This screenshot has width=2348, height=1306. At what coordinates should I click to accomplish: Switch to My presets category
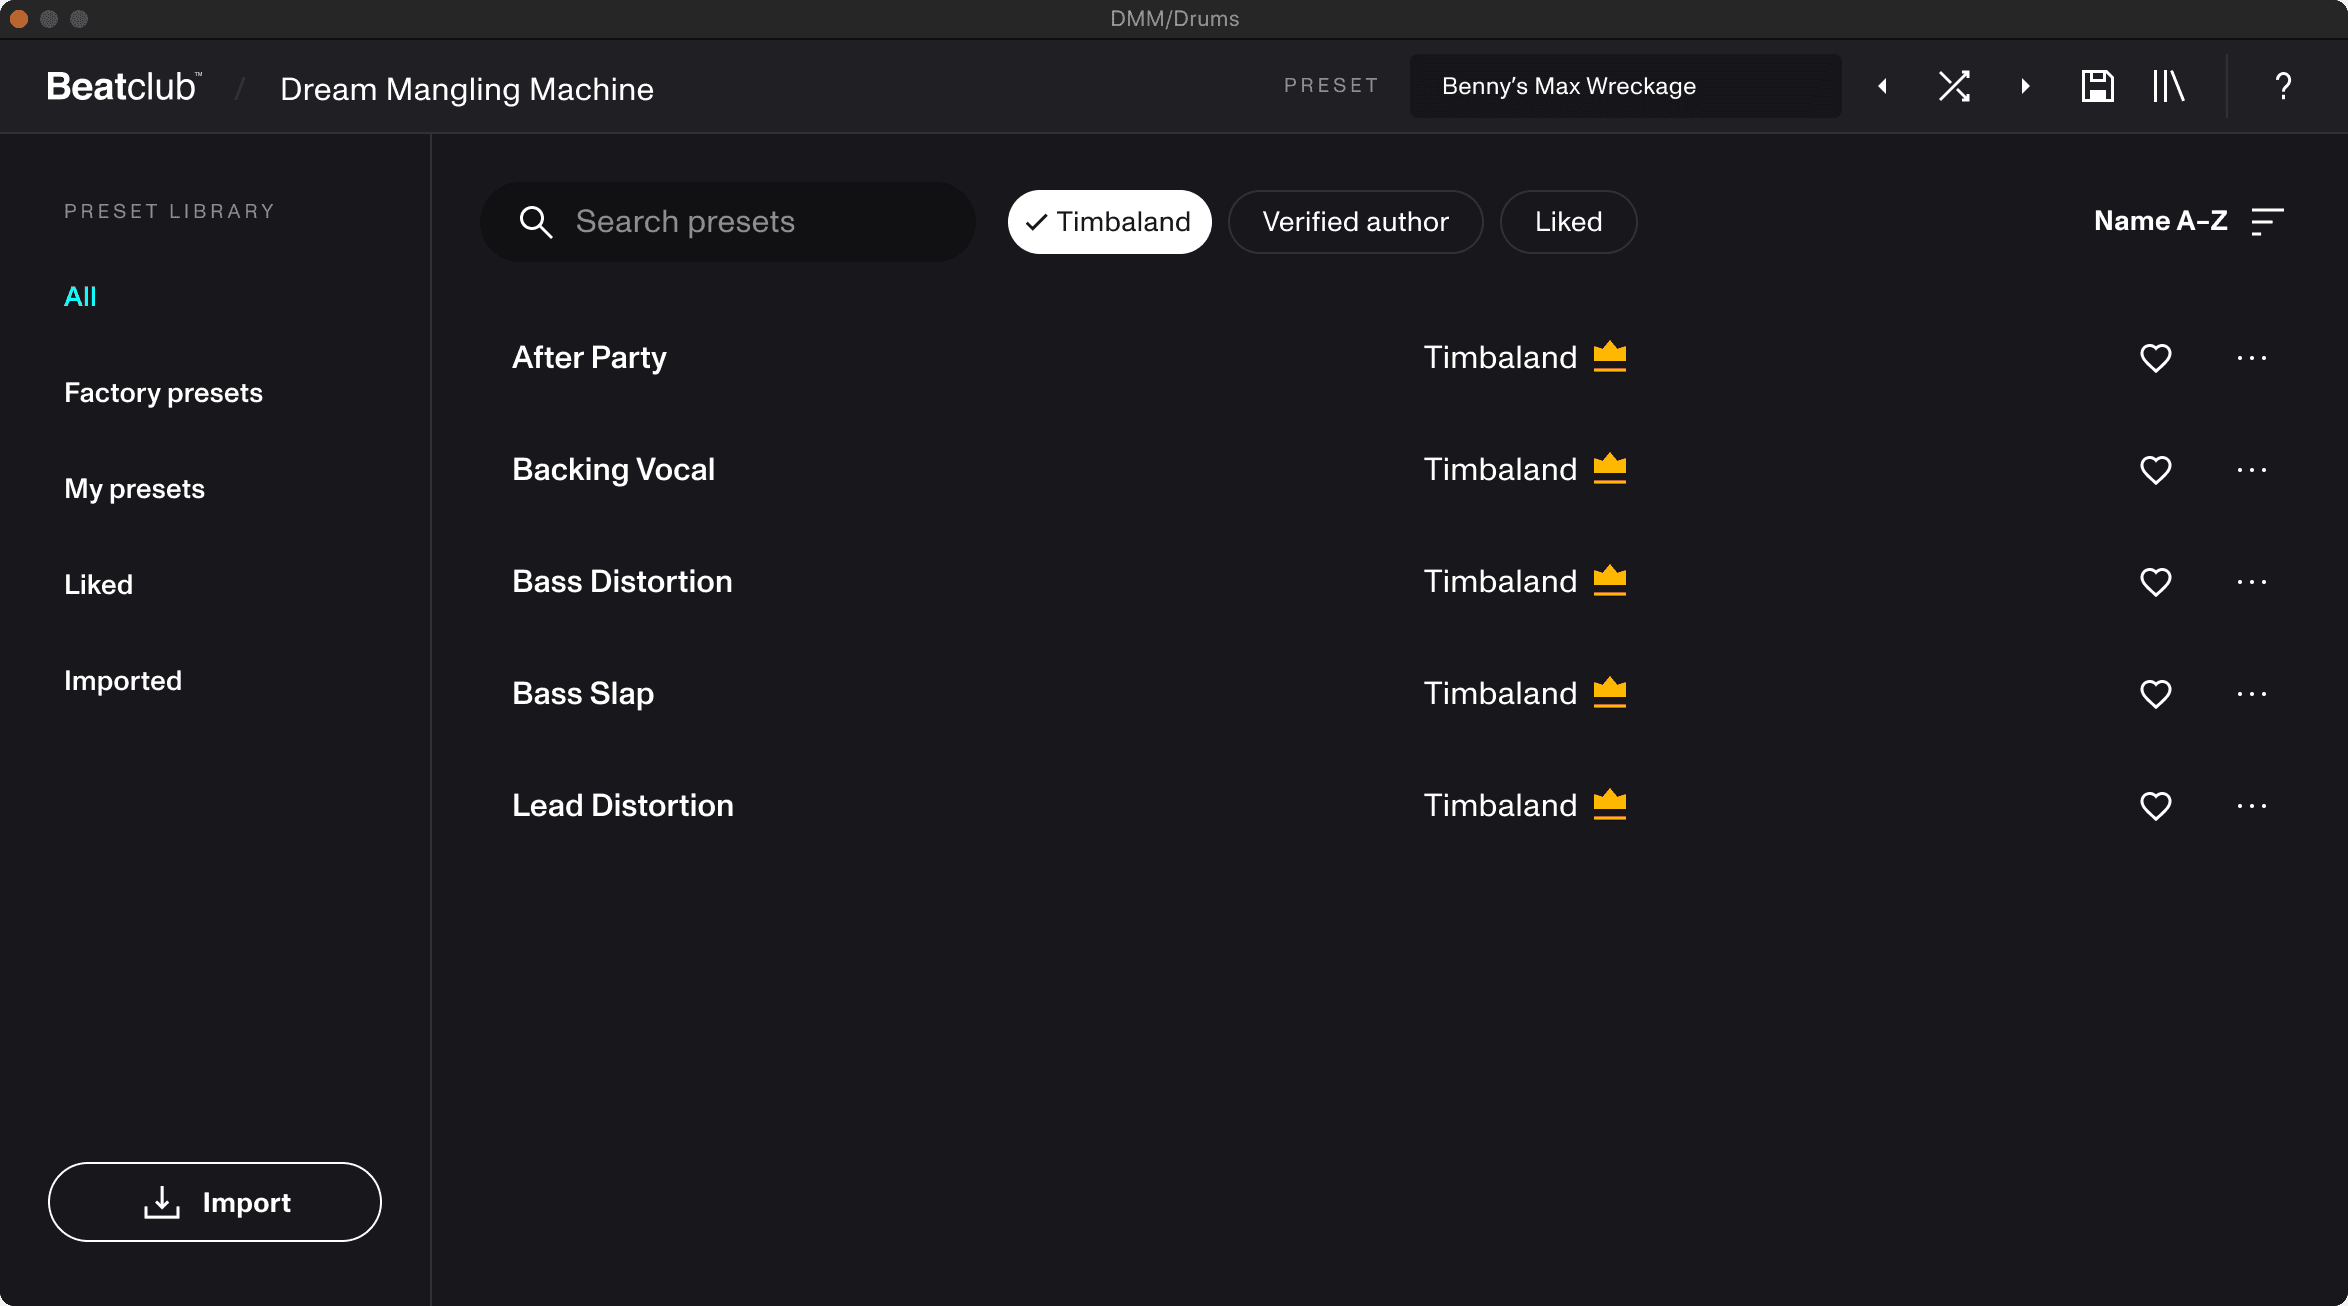pyautogui.click(x=134, y=489)
